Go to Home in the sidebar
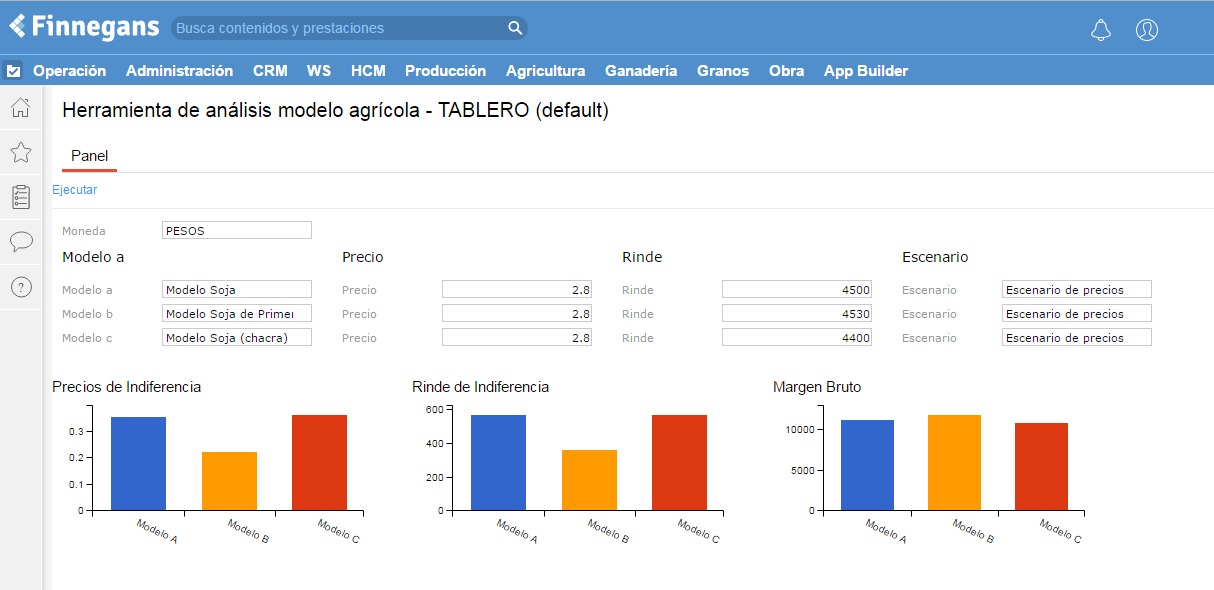 pos(21,108)
